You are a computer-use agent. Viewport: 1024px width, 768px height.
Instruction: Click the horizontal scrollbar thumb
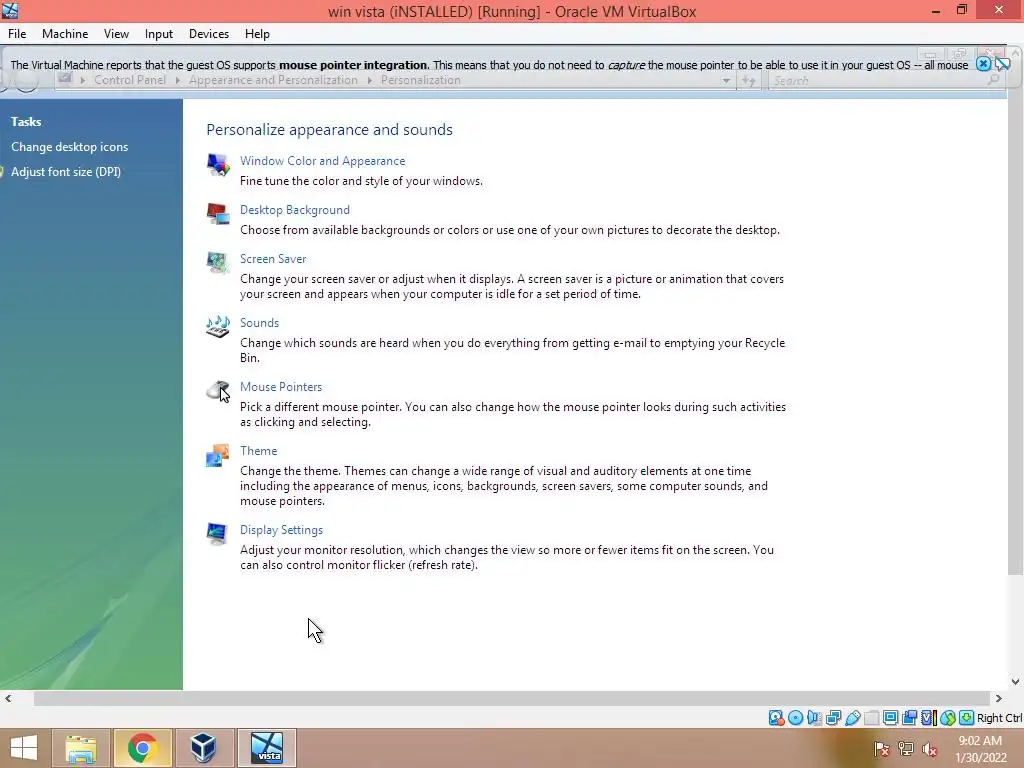[512, 698]
